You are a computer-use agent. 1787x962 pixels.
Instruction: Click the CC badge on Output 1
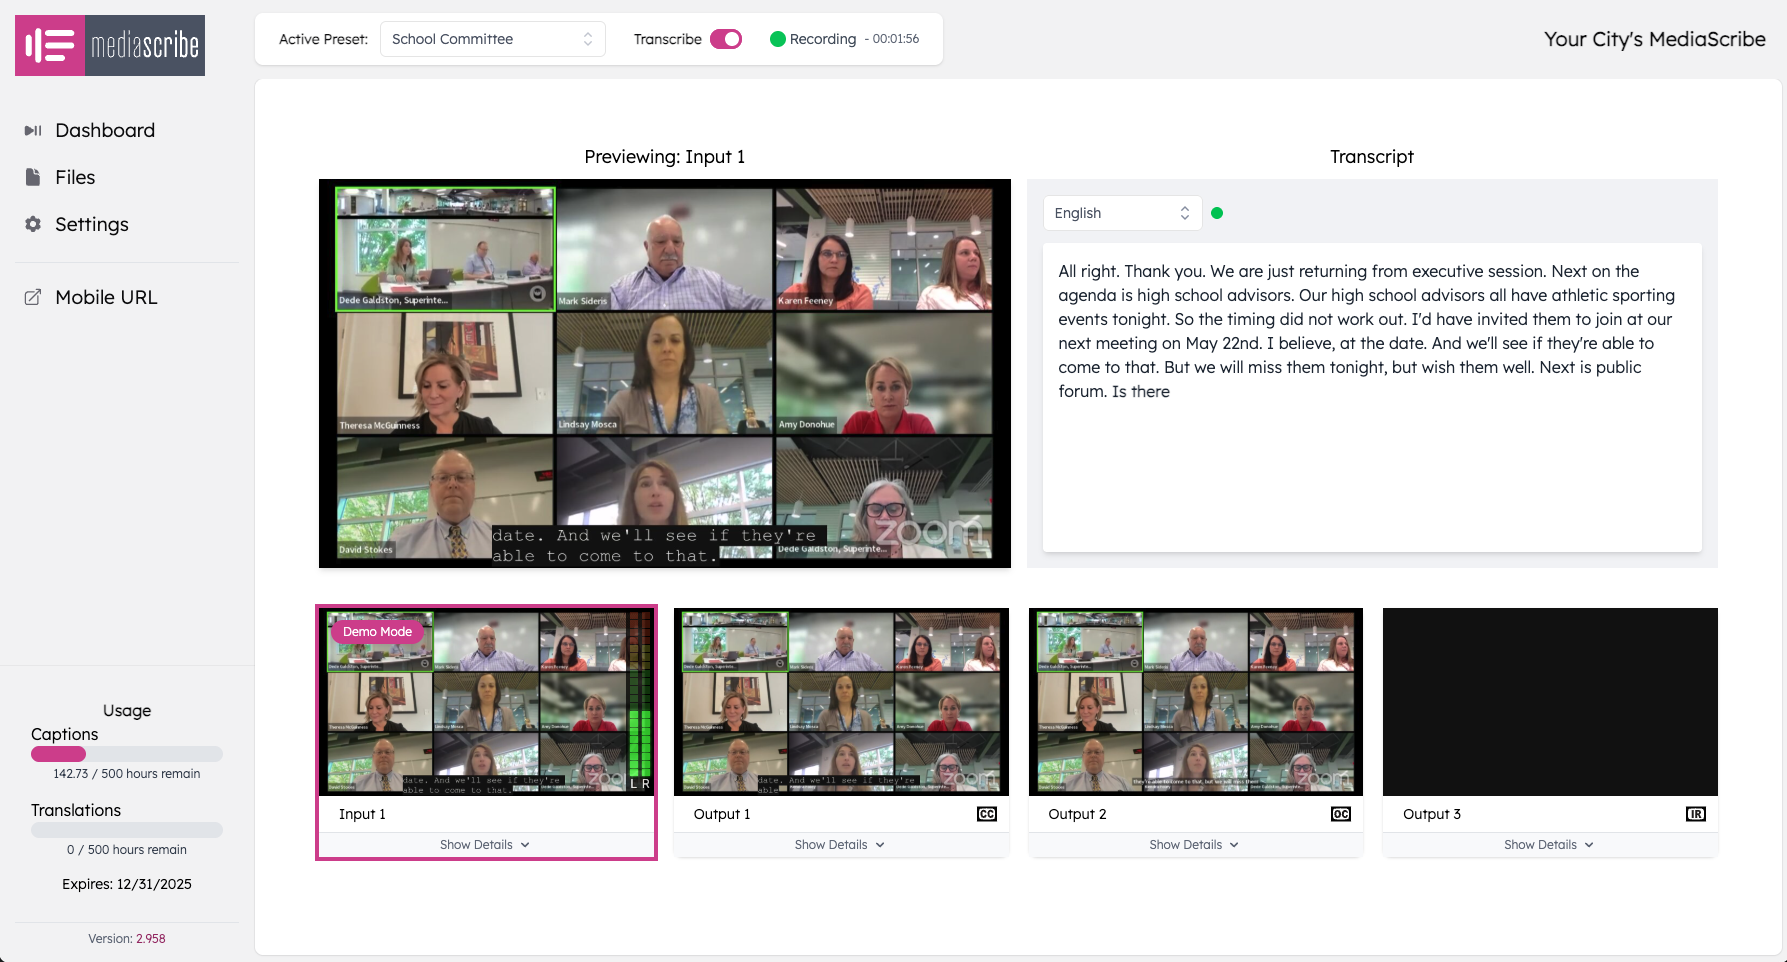click(987, 813)
